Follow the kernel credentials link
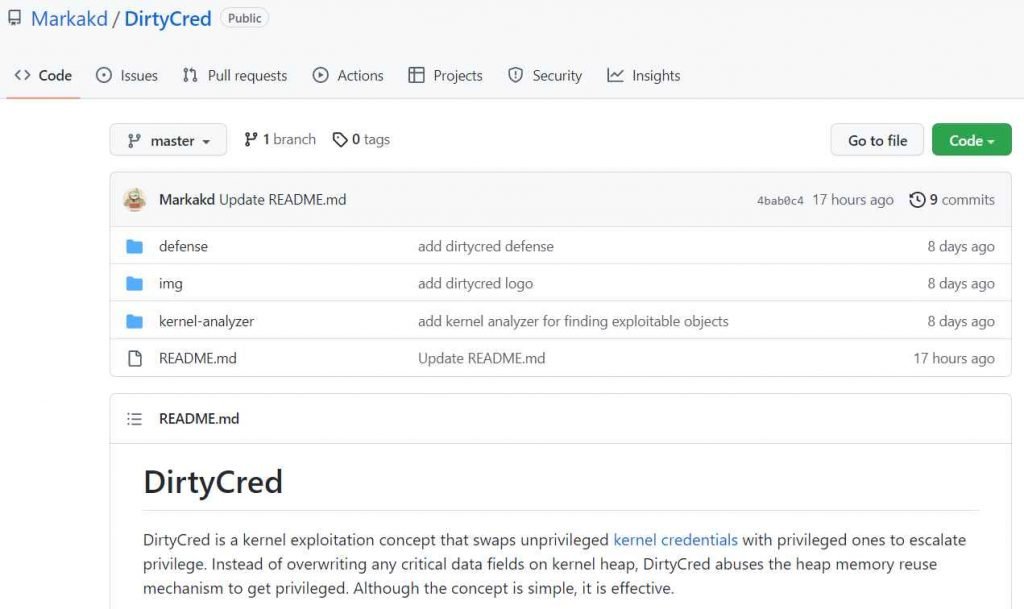1024x609 pixels. pyautogui.click(x=675, y=540)
